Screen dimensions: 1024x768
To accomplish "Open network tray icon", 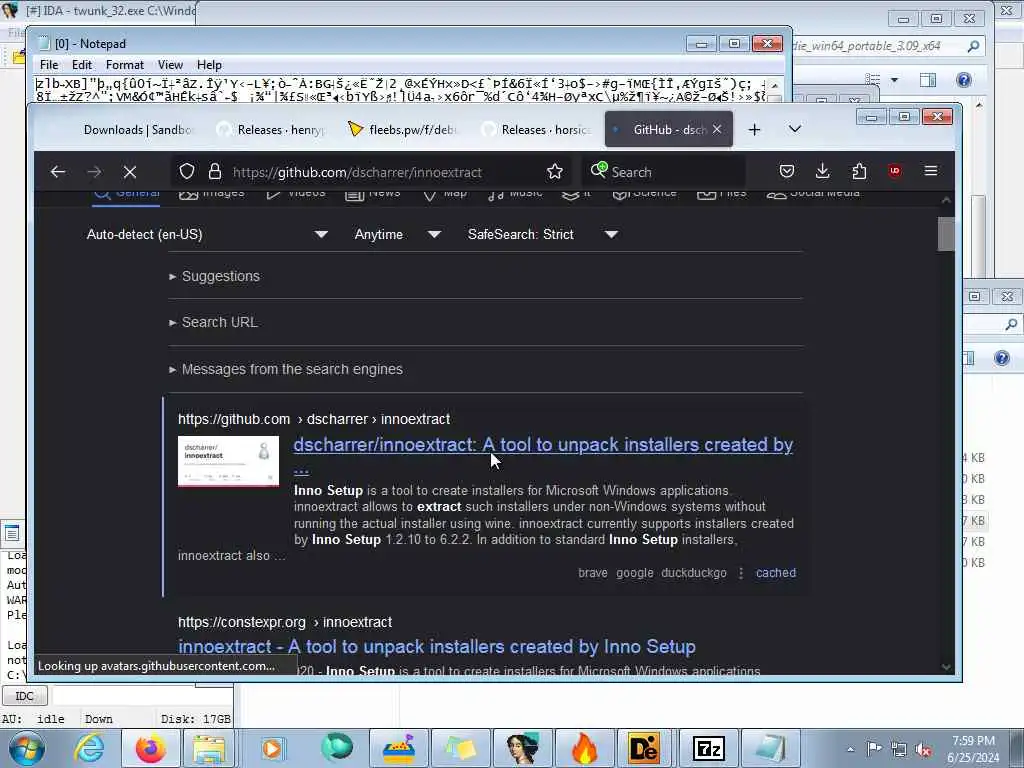I will point(899,749).
